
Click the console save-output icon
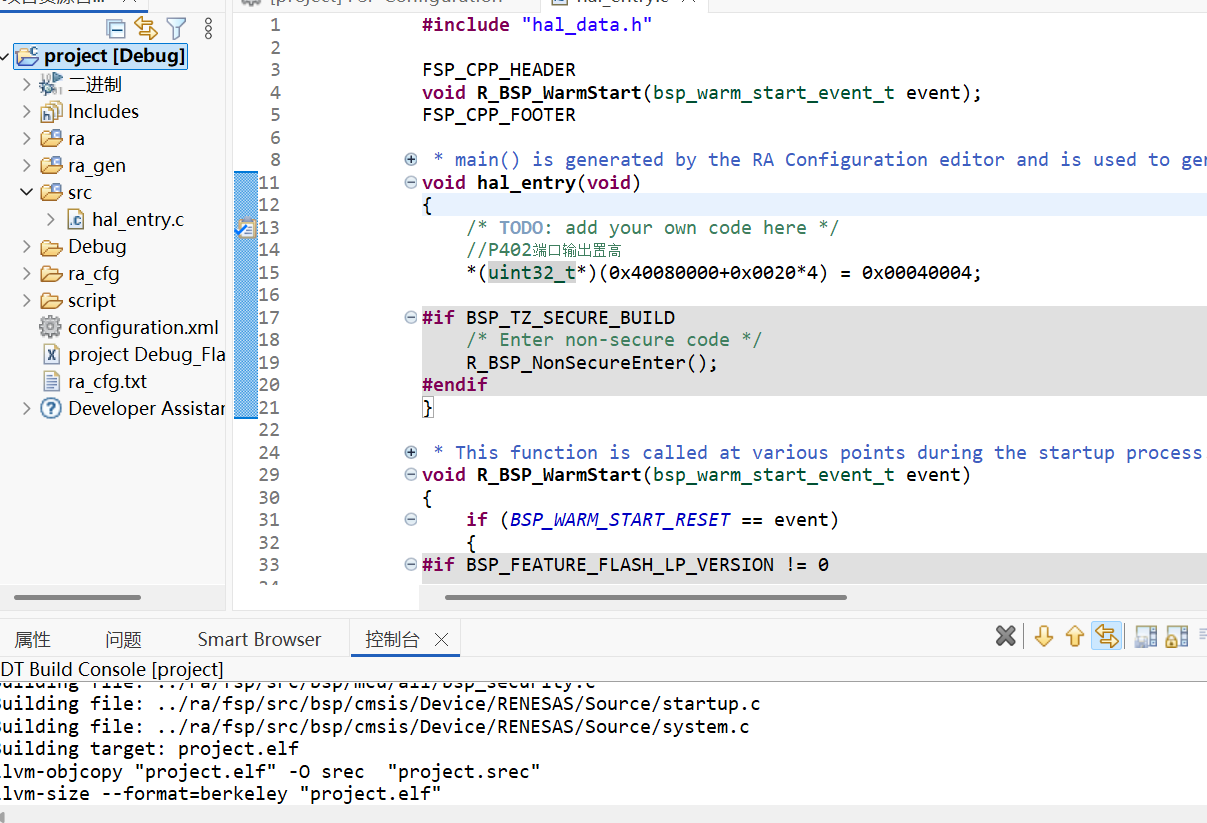click(x=1146, y=636)
